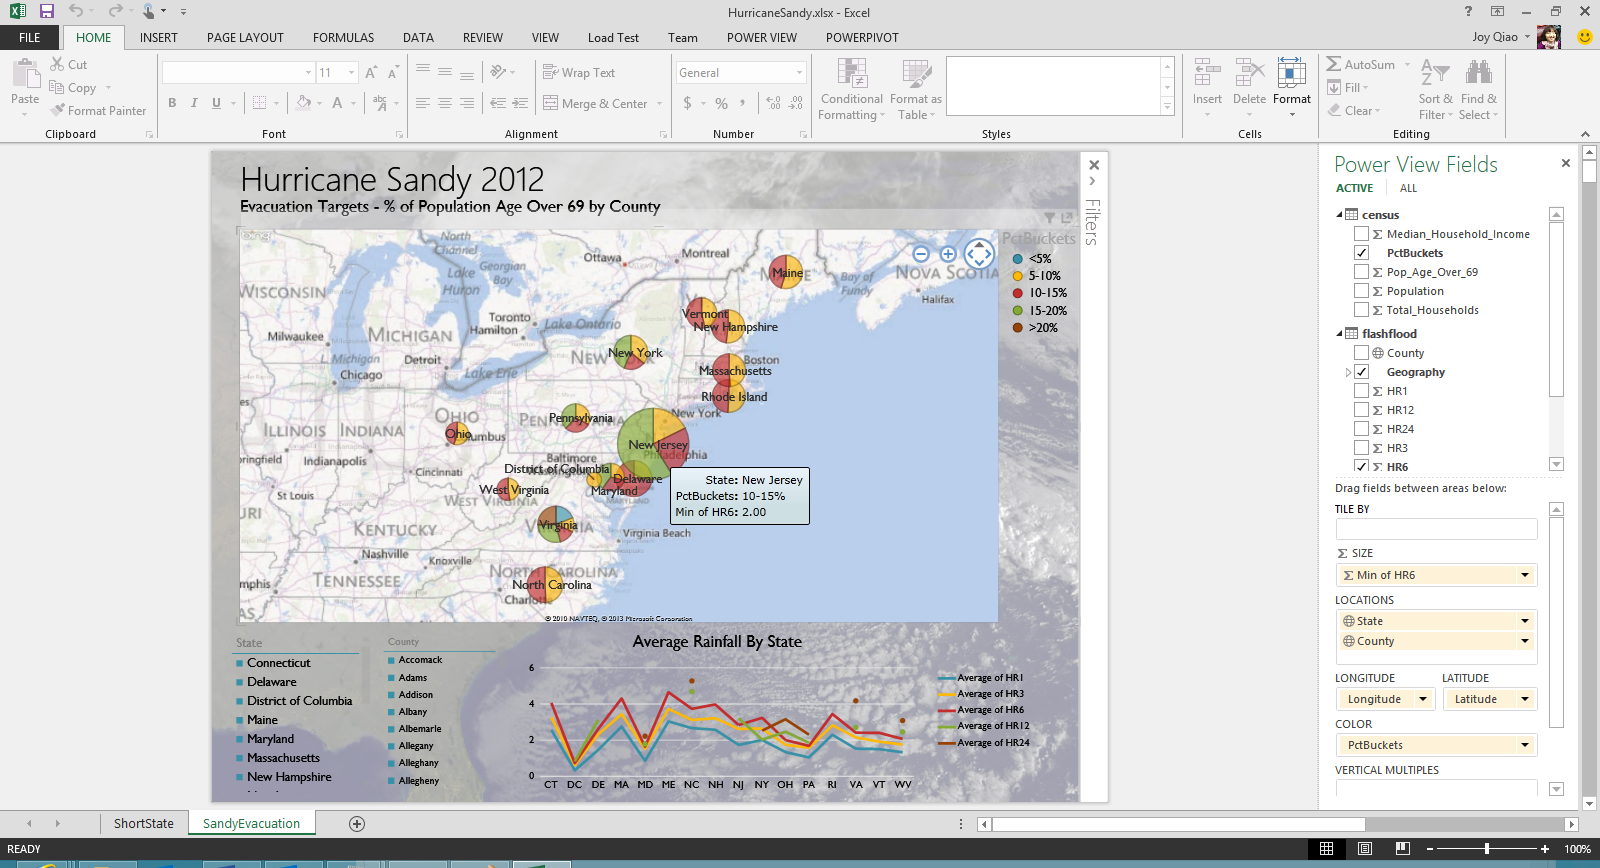Click the 10-15% red legend item

point(1040,293)
